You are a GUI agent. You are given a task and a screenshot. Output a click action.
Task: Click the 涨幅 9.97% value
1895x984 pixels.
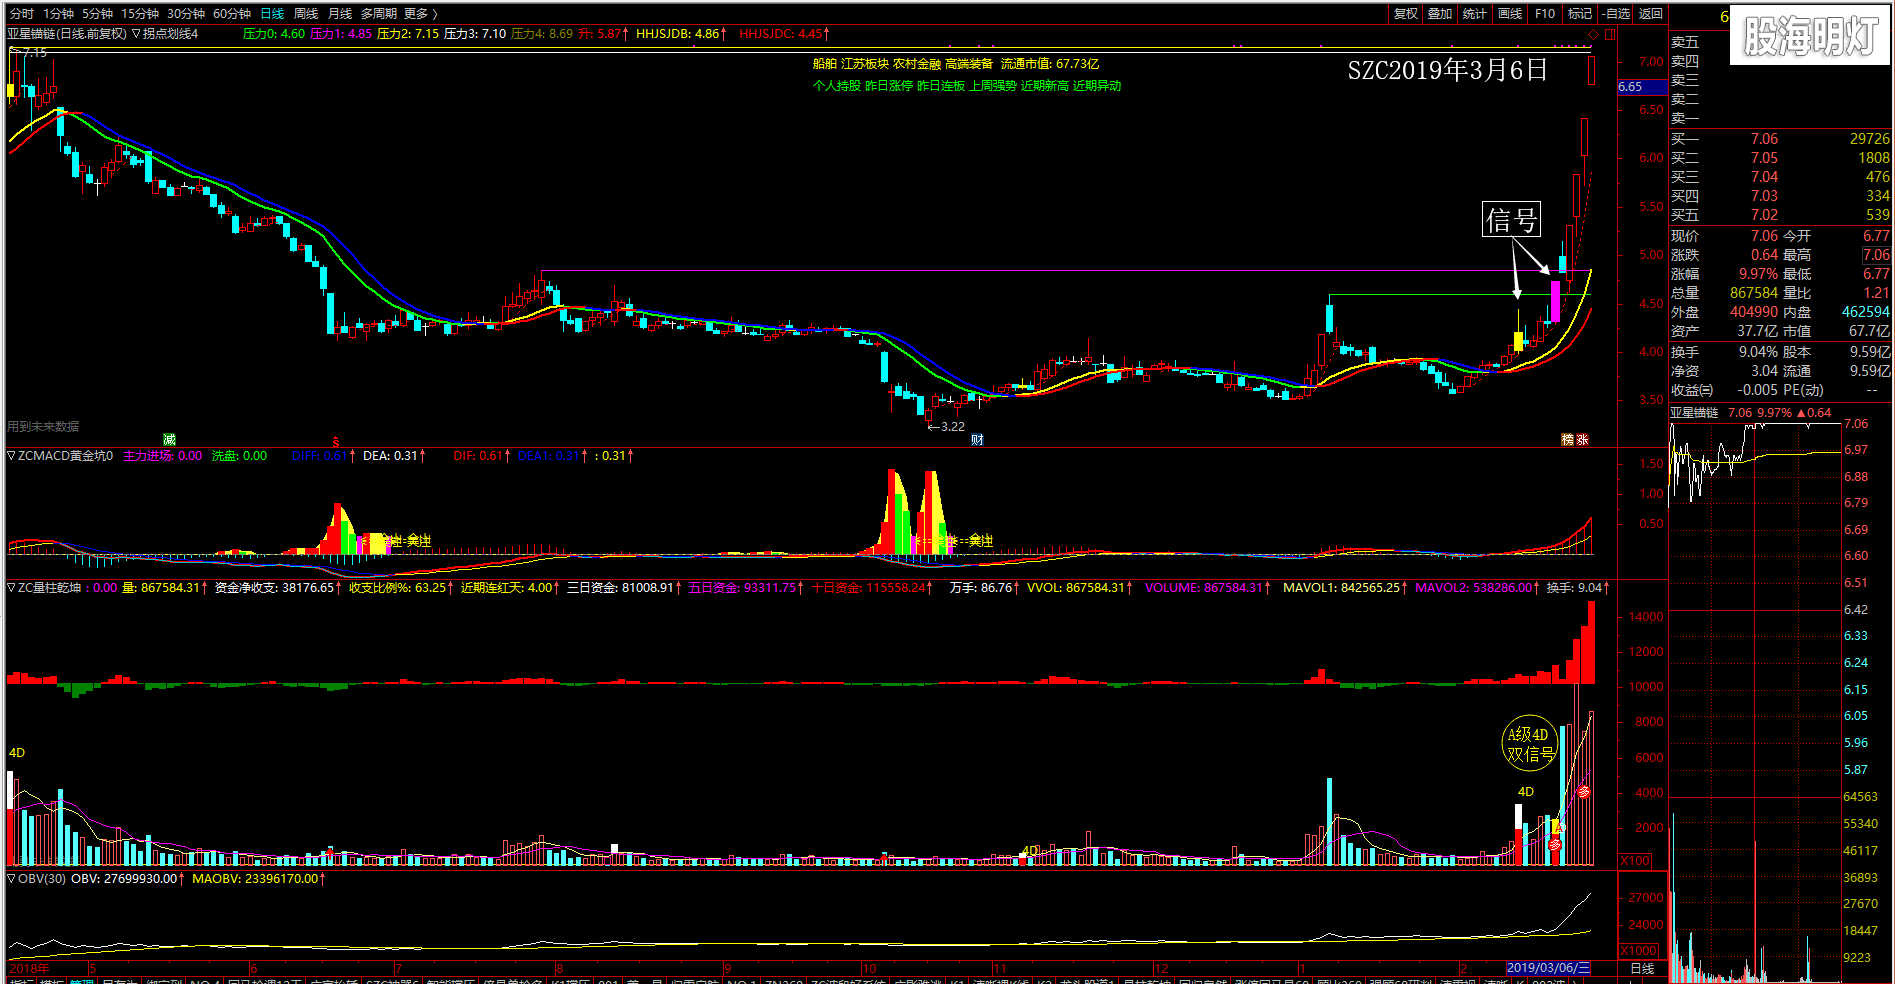pyautogui.click(x=1759, y=274)
